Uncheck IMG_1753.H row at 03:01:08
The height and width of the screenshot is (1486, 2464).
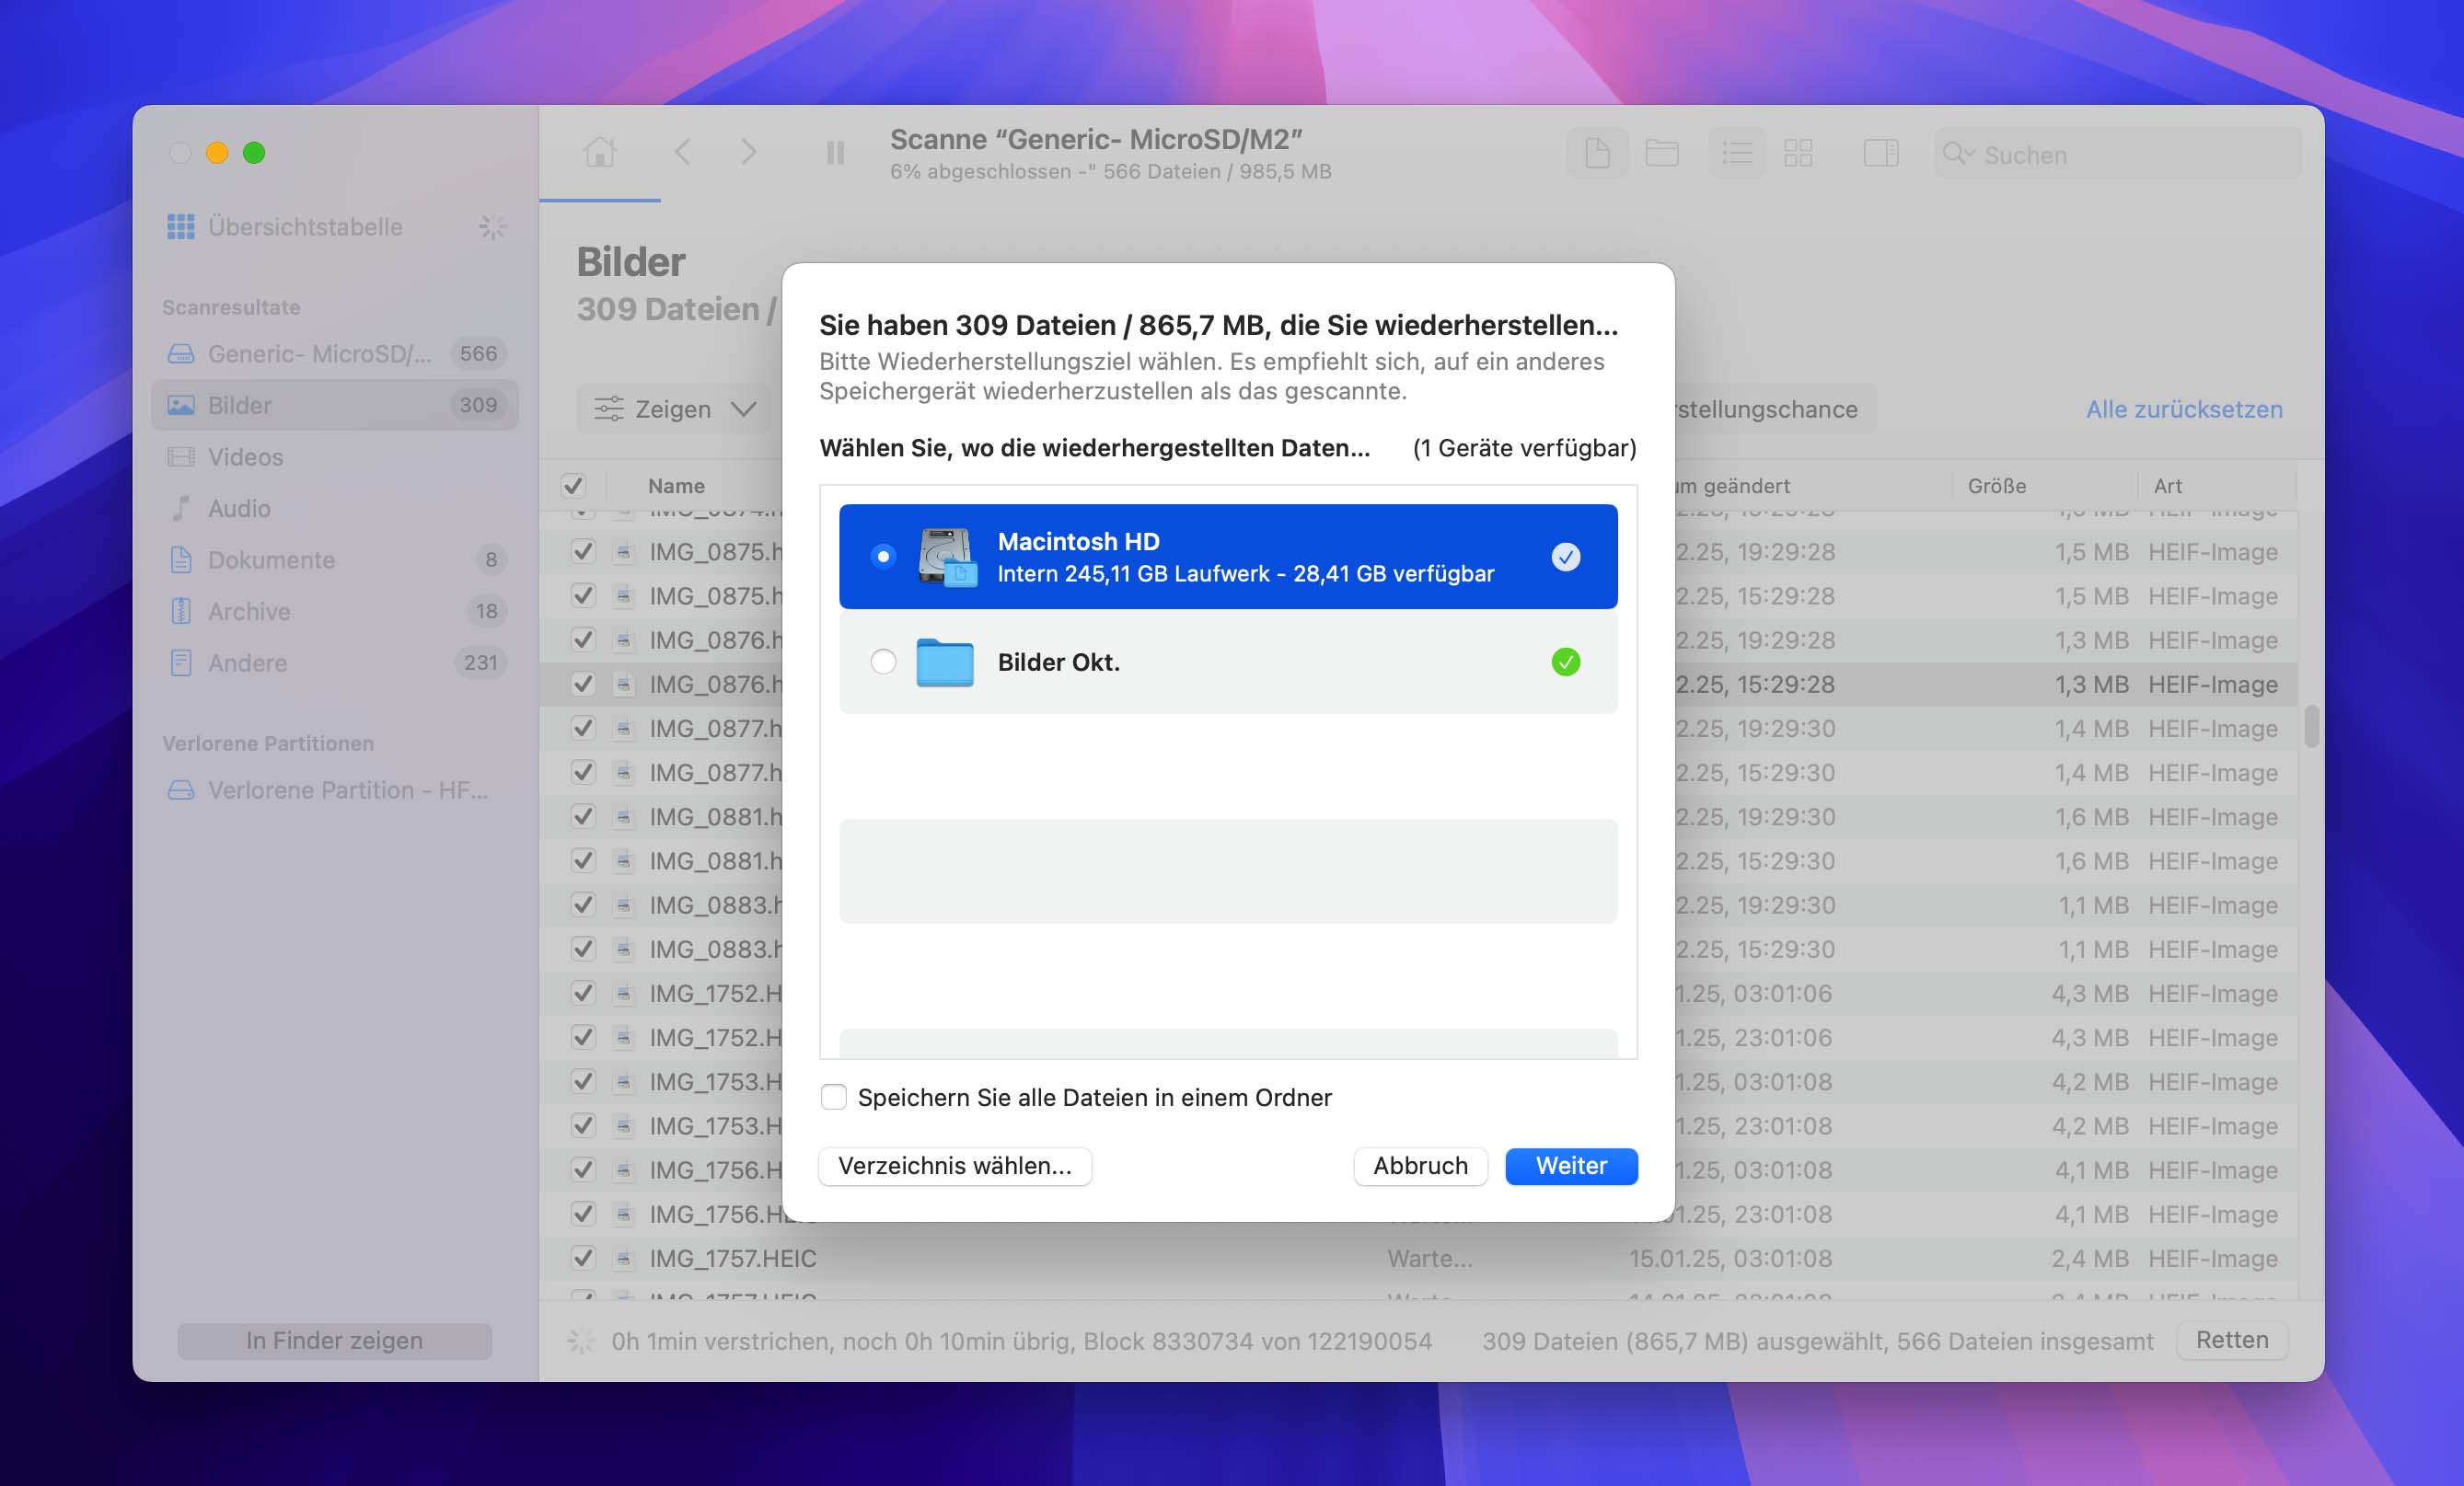pos(582,1081)
